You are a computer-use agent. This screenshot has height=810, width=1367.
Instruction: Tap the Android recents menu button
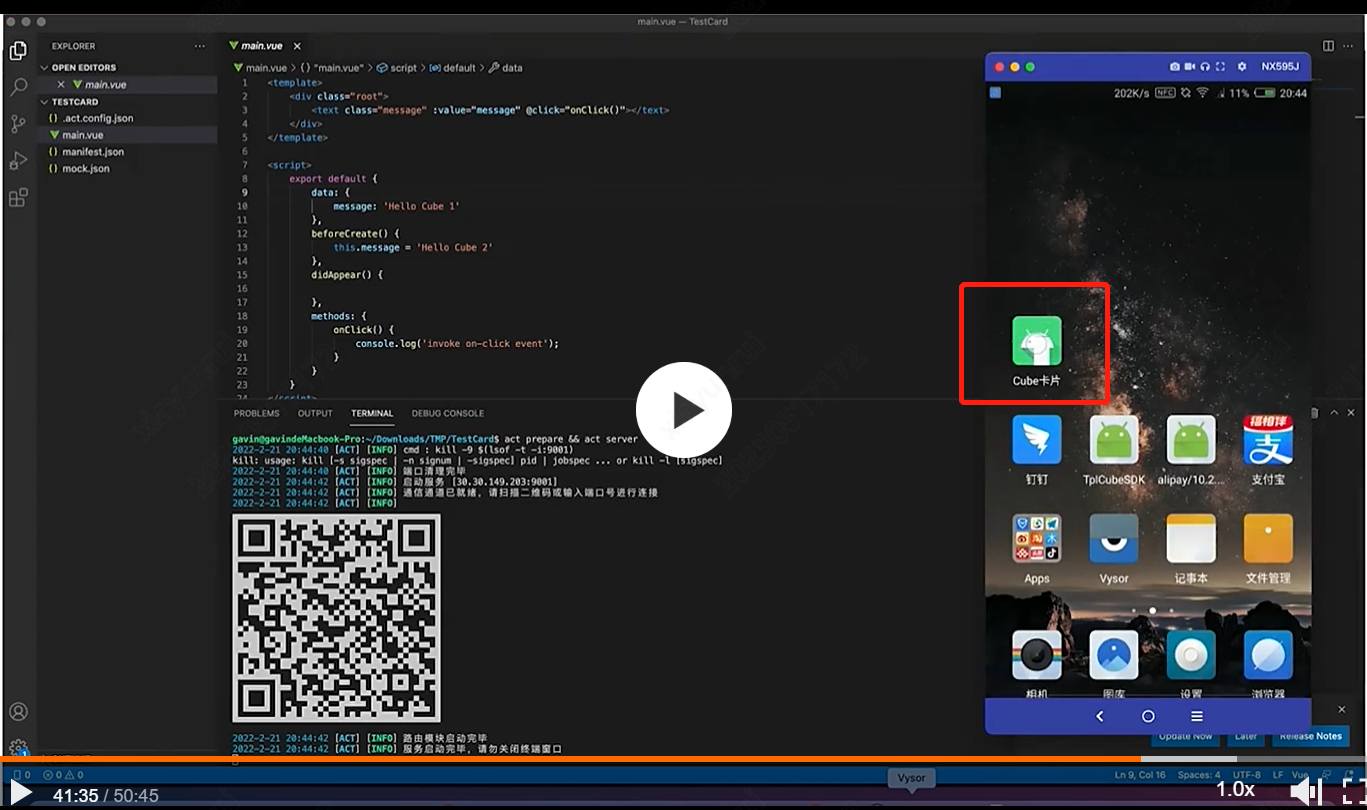[x=1196, y=716]
